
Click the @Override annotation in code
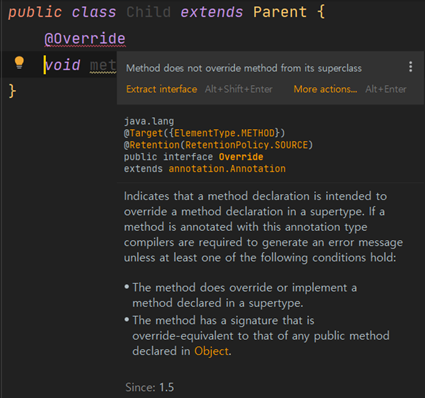tap(85, 39)
